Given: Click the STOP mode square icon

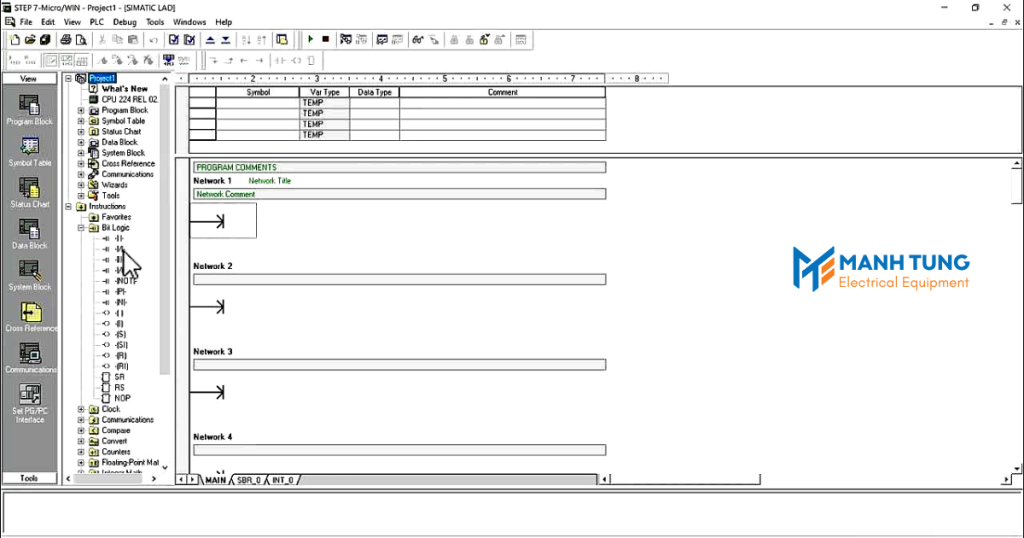Looking at the screenshot, I should (x=325, y=39).
